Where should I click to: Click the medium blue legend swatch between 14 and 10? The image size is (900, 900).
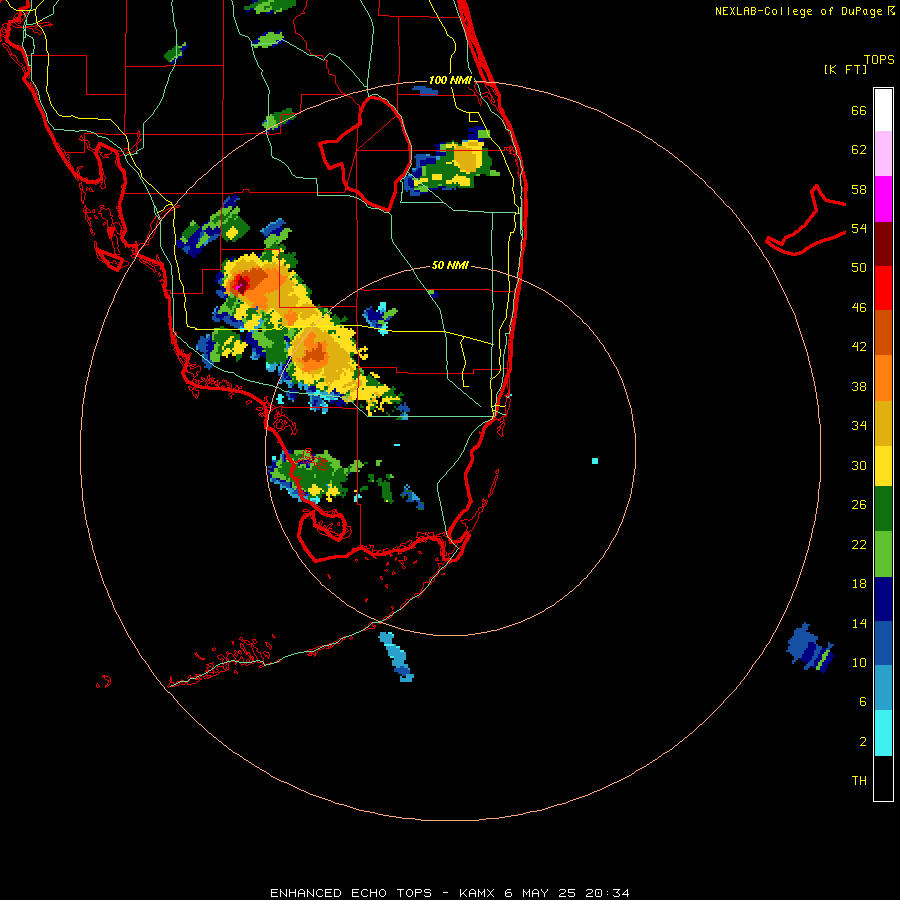883,643
